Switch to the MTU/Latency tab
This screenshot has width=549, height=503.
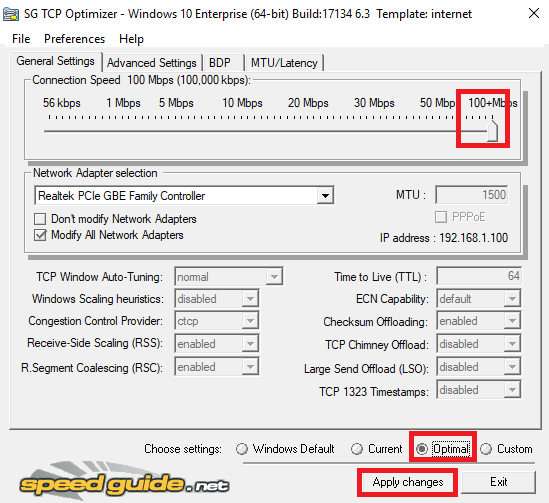284,63
